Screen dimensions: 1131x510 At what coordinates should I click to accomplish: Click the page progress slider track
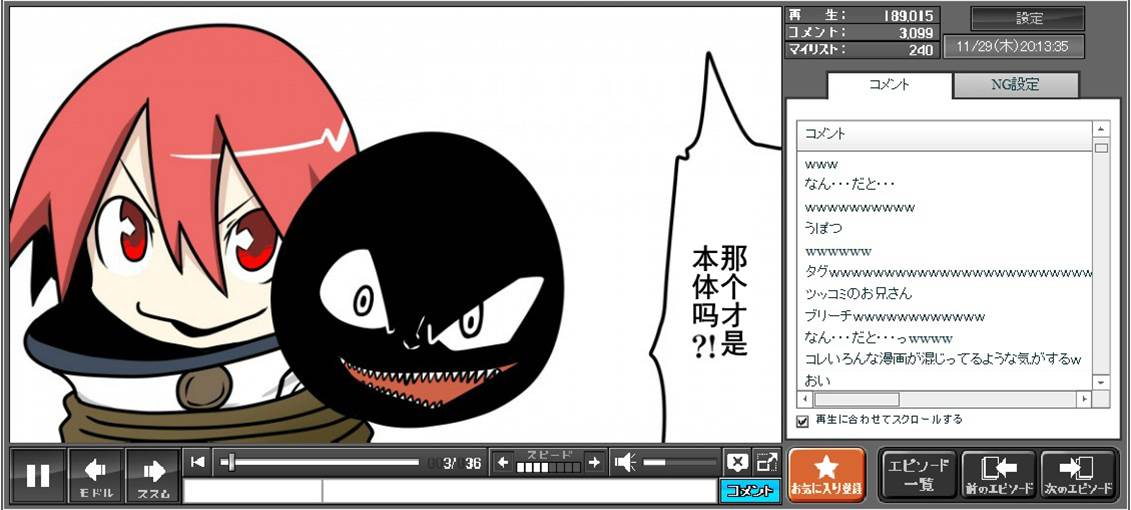click(320, 462)
